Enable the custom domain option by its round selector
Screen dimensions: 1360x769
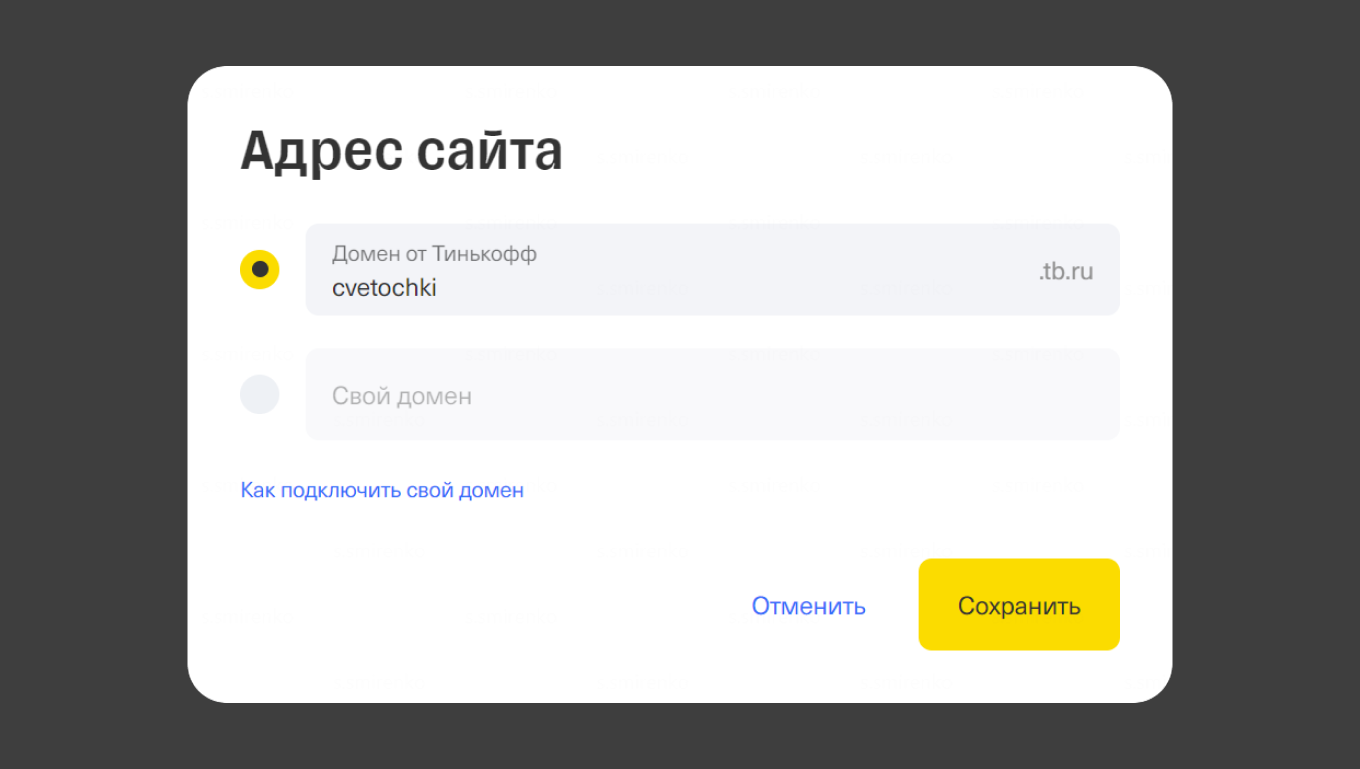[x=259, y=394]
